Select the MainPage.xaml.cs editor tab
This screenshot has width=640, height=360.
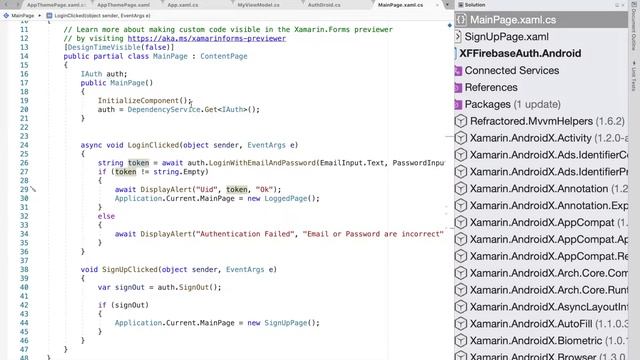click(400, 5)
